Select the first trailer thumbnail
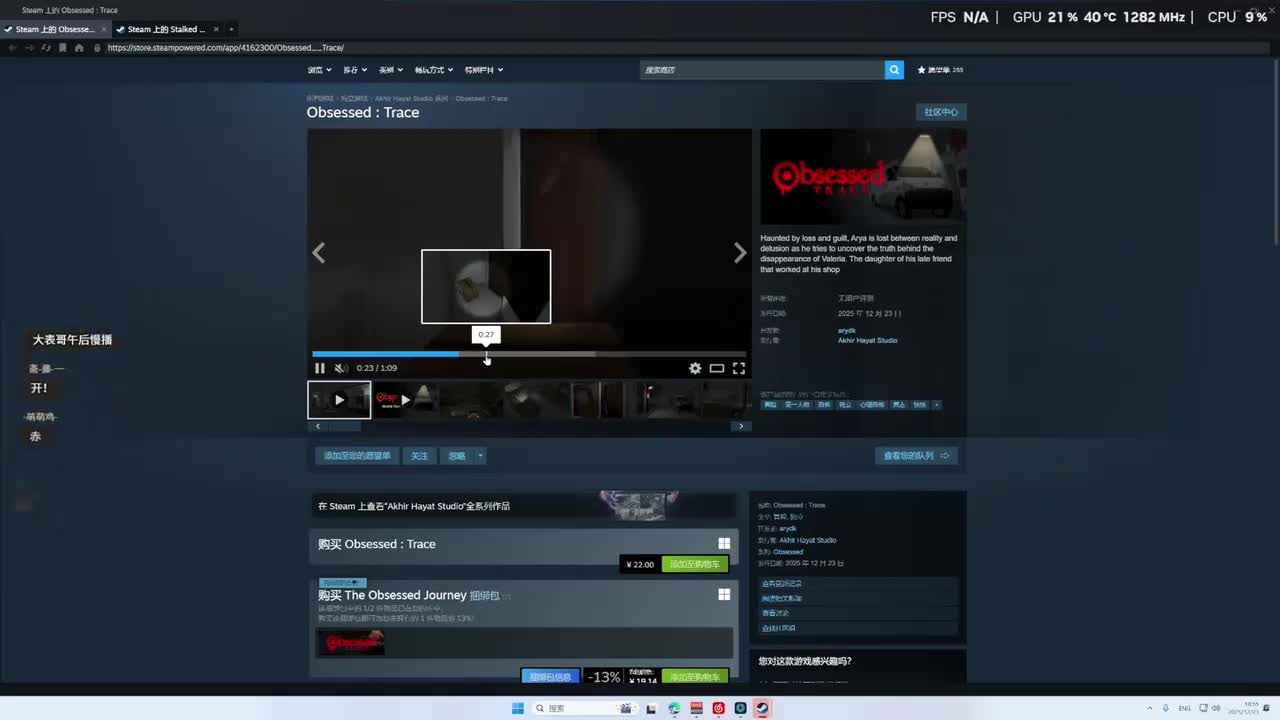 pos(339,400)
